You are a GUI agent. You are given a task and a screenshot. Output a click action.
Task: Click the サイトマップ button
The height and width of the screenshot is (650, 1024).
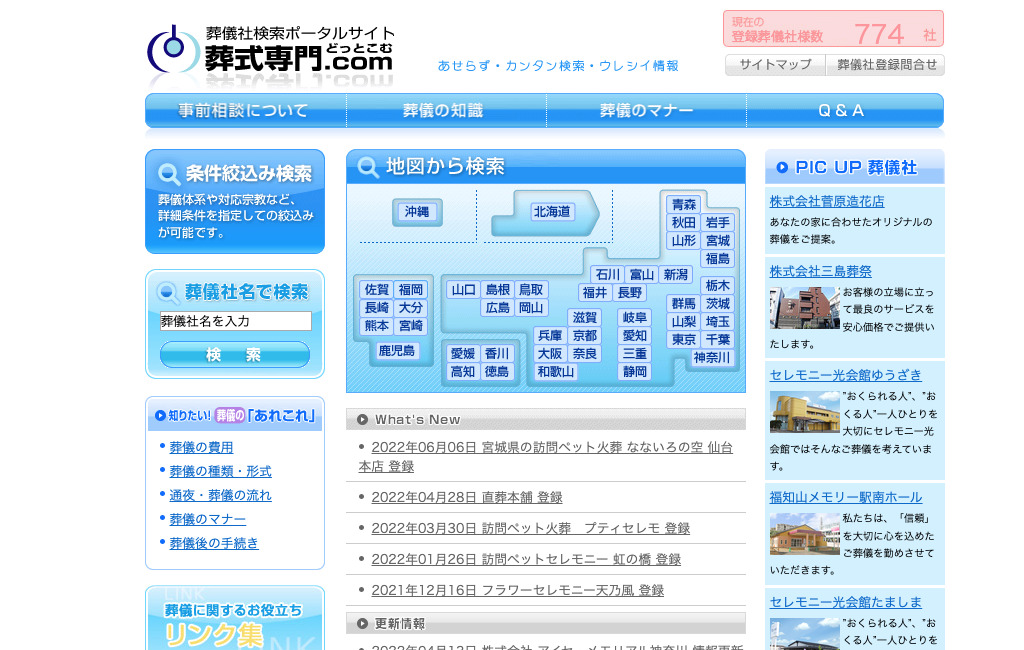tap(775, 65)
